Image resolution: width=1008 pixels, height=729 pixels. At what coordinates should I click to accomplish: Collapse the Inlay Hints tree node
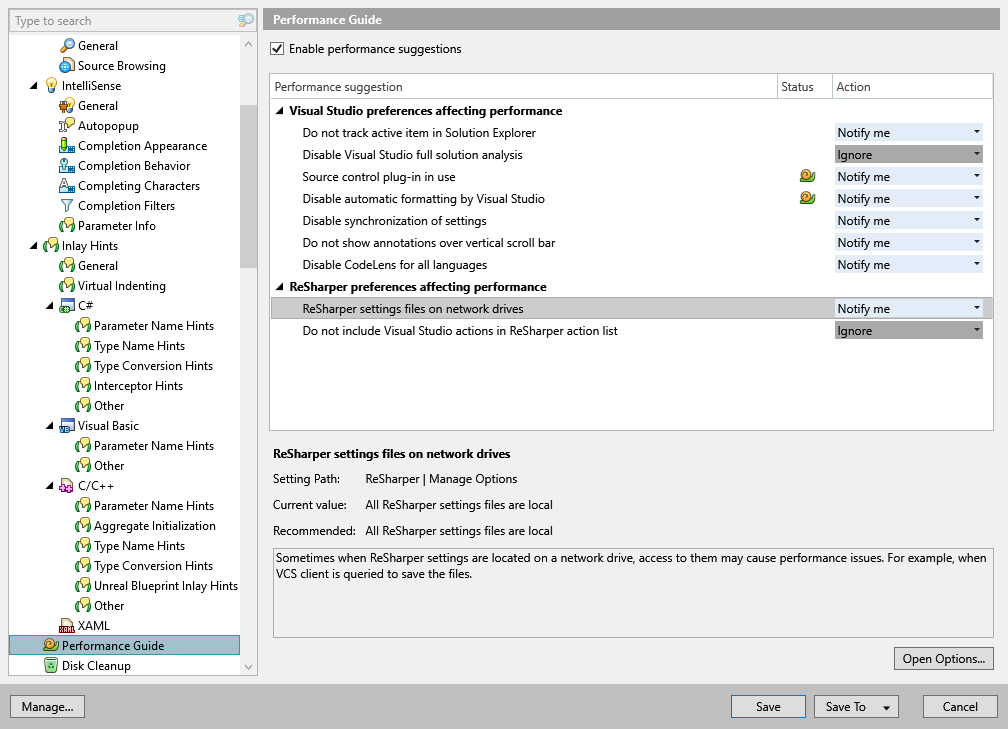tap(33, 245)
